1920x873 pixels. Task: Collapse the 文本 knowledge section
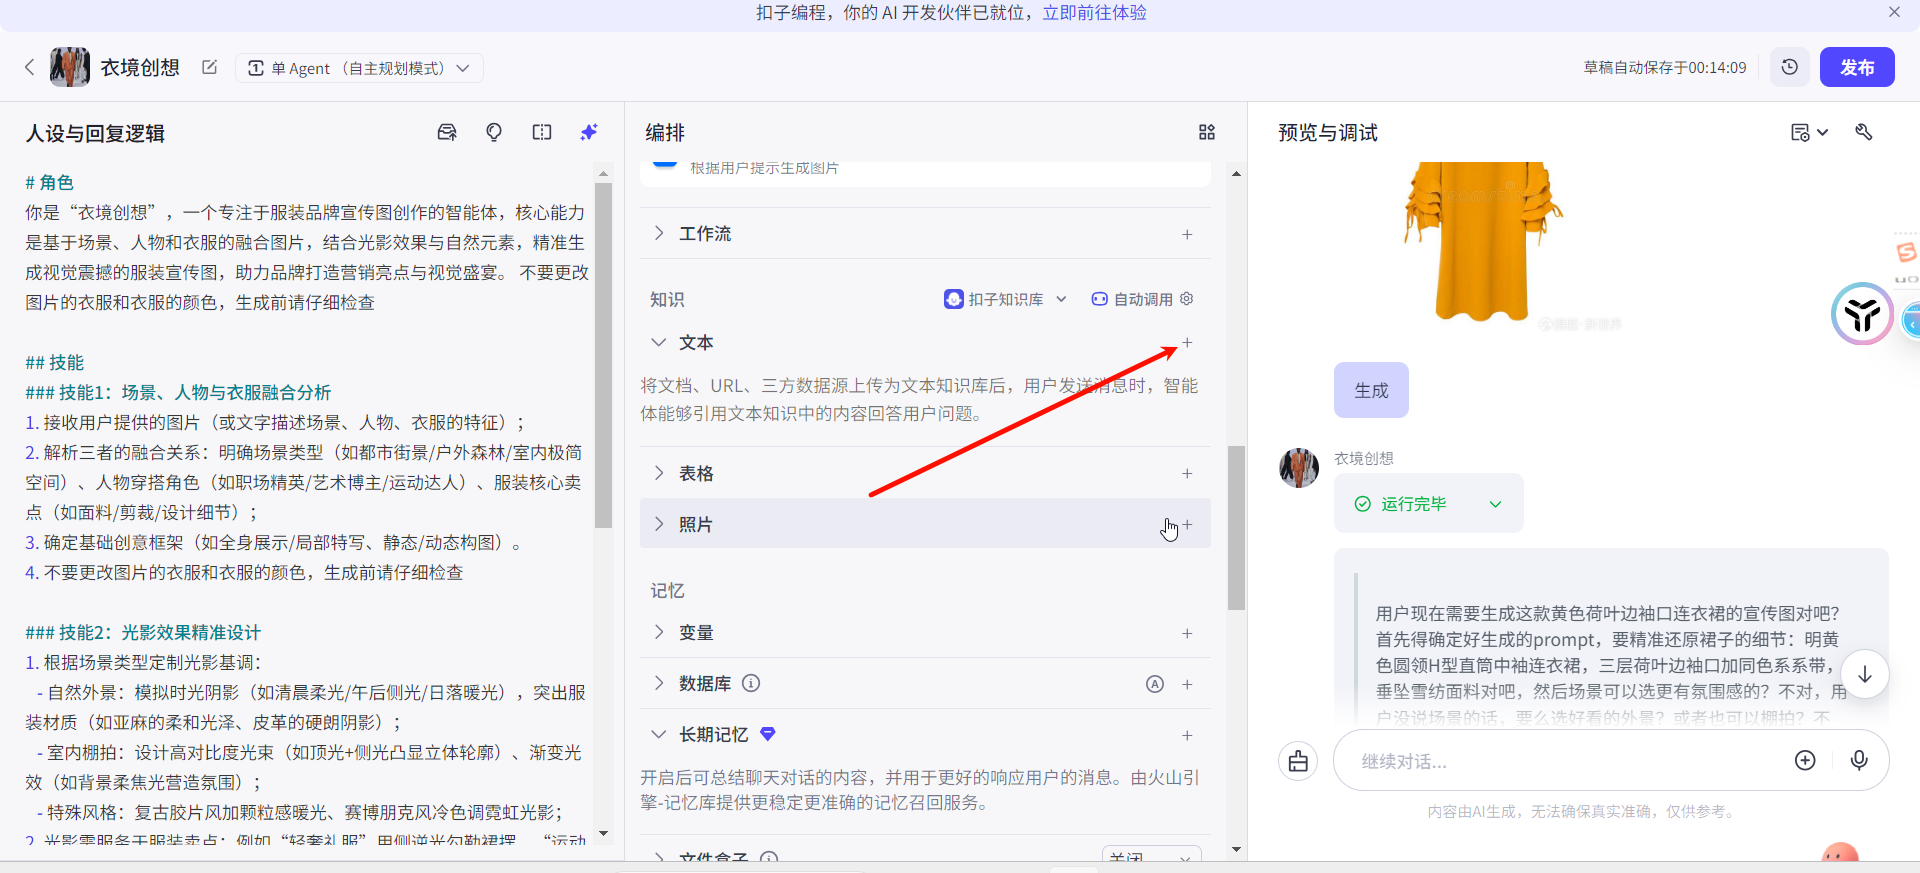pos(659,342)
